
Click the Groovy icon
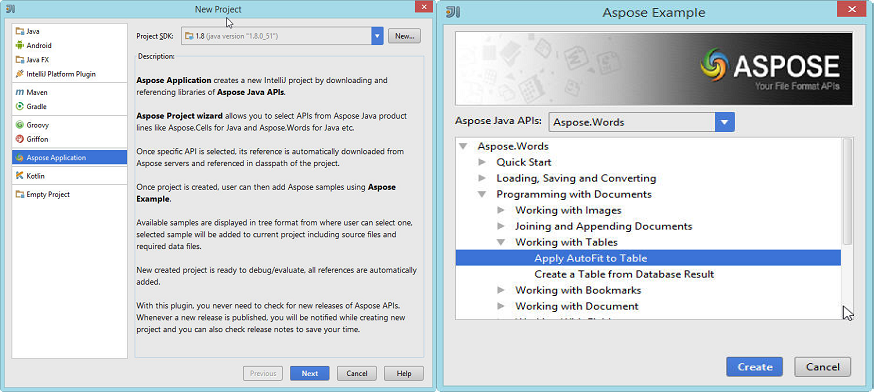pos(20,125)
